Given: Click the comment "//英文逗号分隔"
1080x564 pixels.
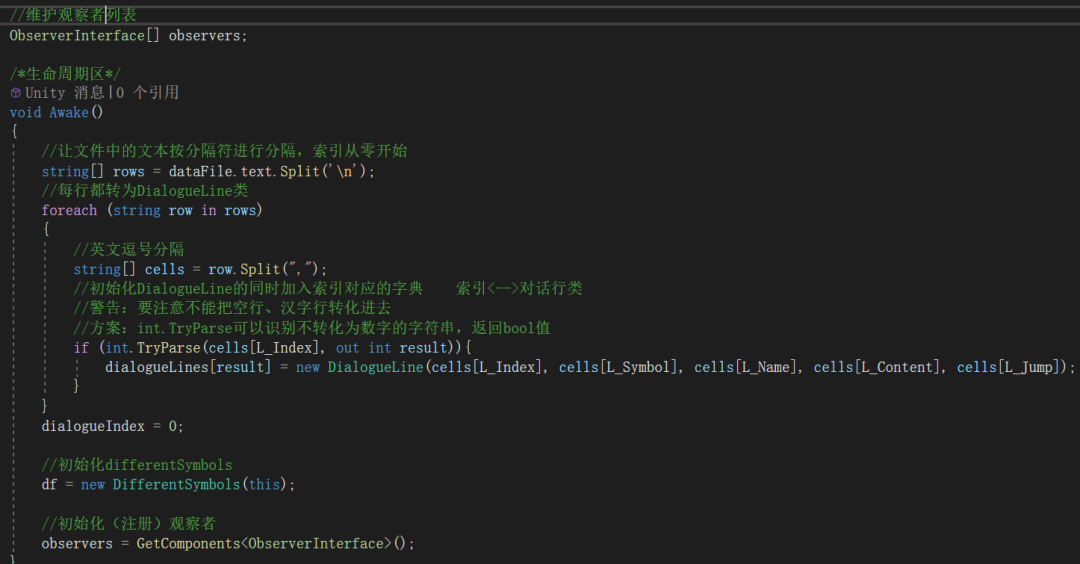Looking at the screenshot, I should point(129,249).
